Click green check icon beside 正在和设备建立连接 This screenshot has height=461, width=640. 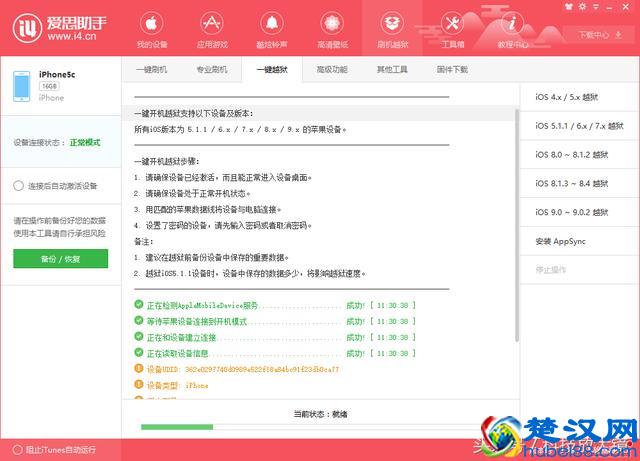point(139,336)
